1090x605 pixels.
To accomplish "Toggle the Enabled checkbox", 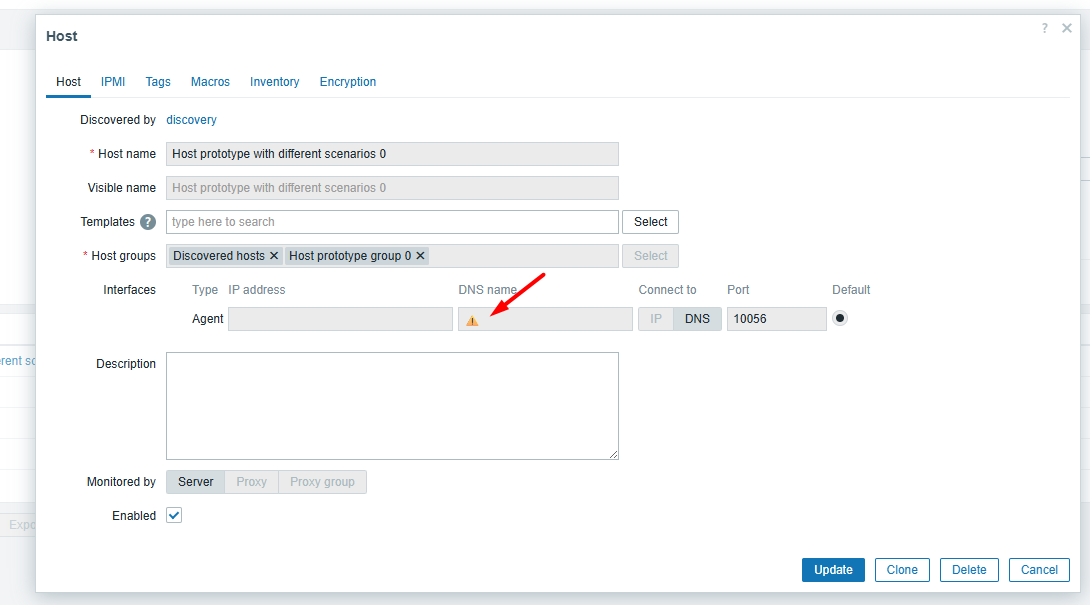I will click(x=174, y=516).
